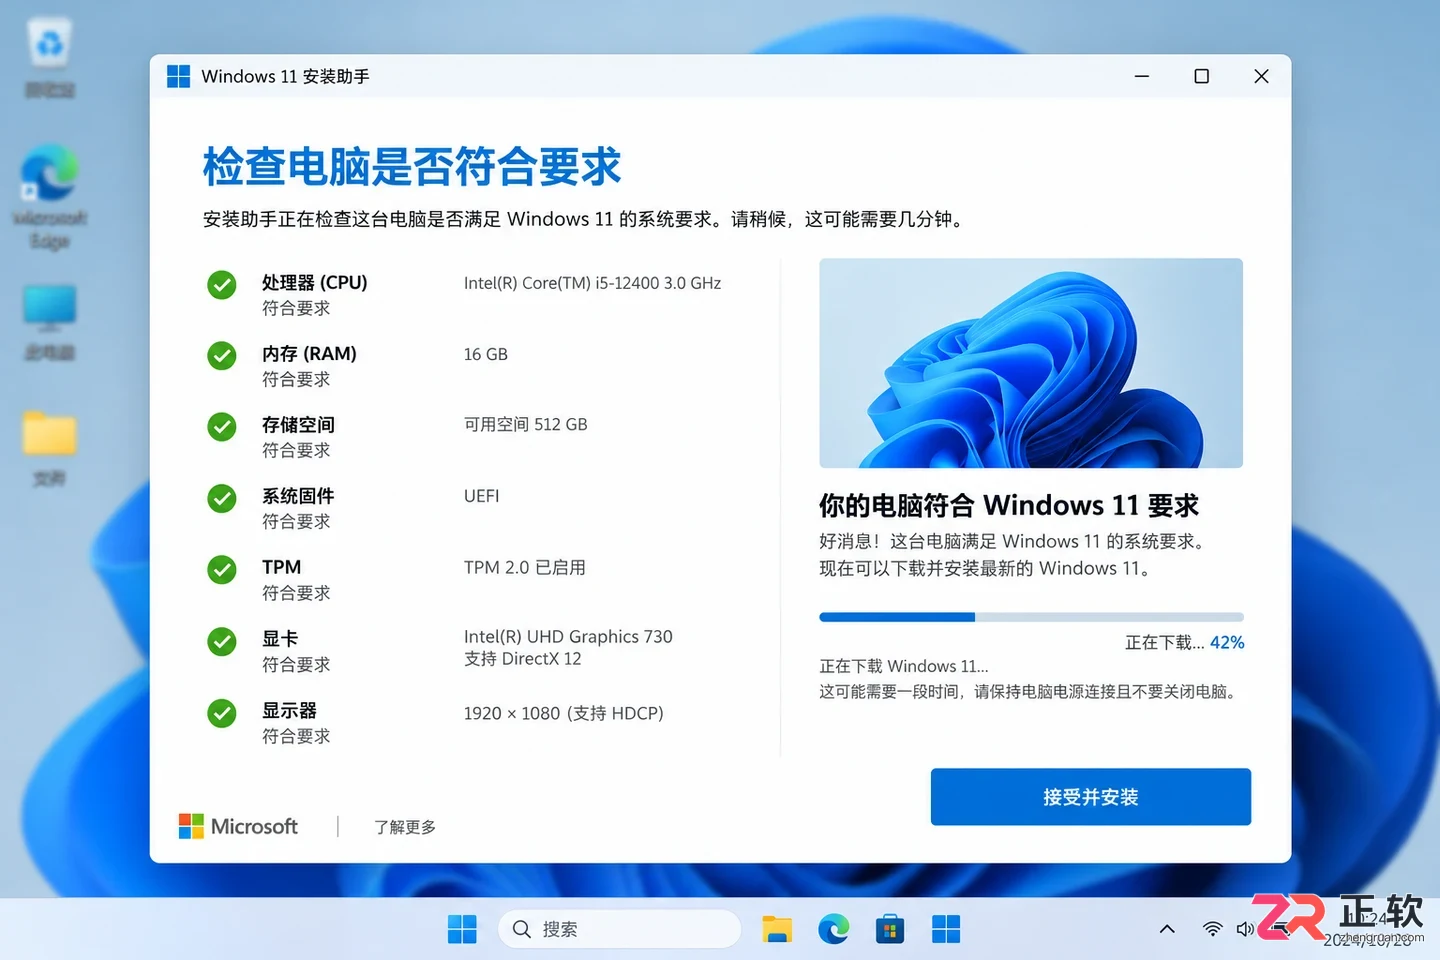Click the green check beside 内存 (RAM)
This screenshot has width=1440, height=960.
click(x=221, y=356)
